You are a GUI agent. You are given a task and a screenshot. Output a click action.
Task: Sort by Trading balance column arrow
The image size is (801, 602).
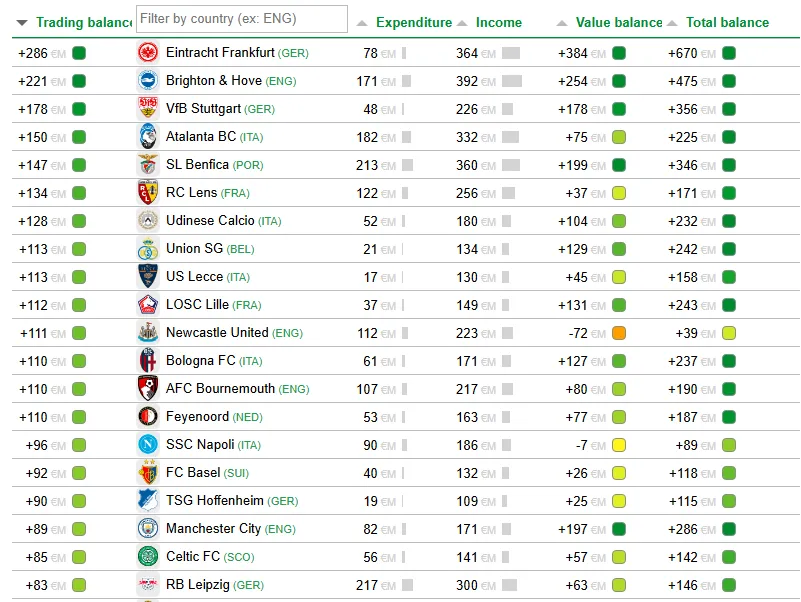click(21, 23)
